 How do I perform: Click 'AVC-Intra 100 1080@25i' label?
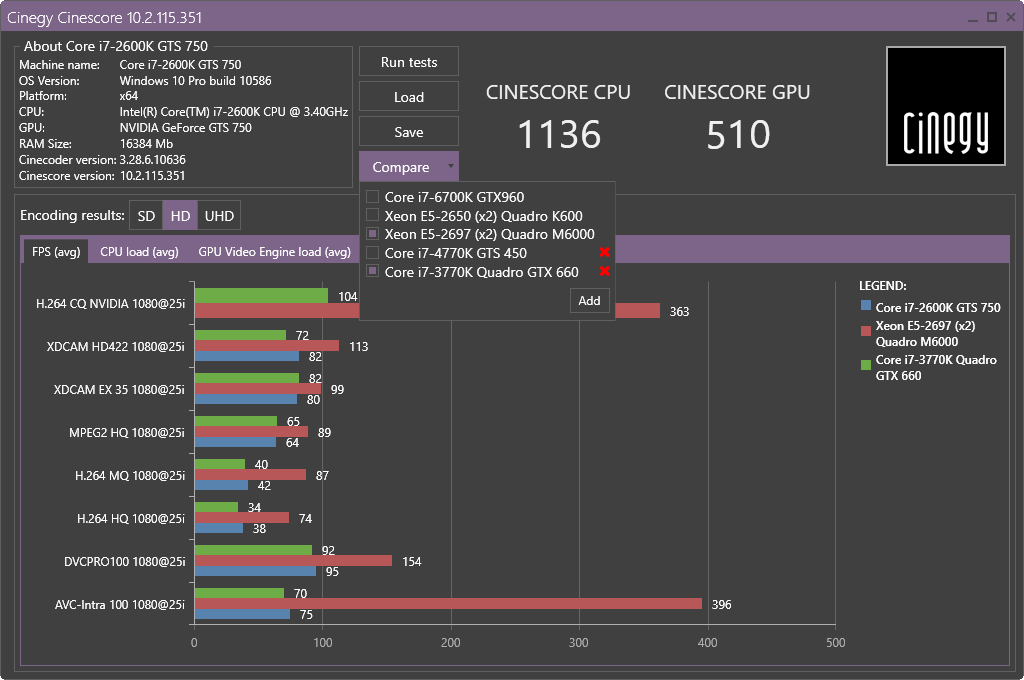coord(120,605)
